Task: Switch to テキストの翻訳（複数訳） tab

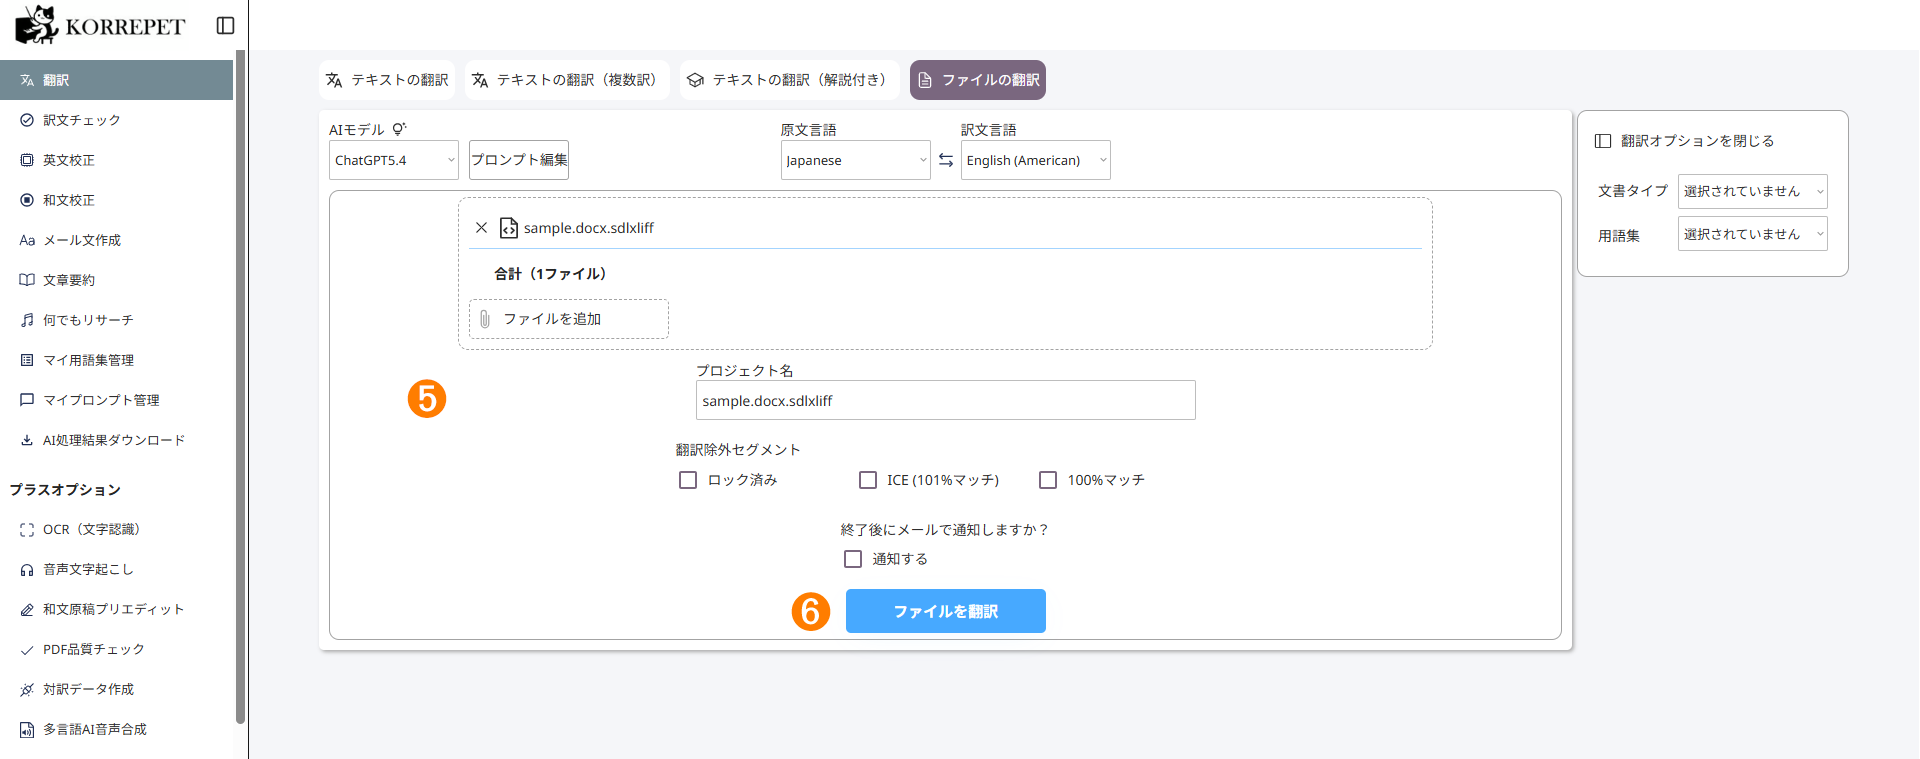Action: pyautogui.click(x=567, y=80)
